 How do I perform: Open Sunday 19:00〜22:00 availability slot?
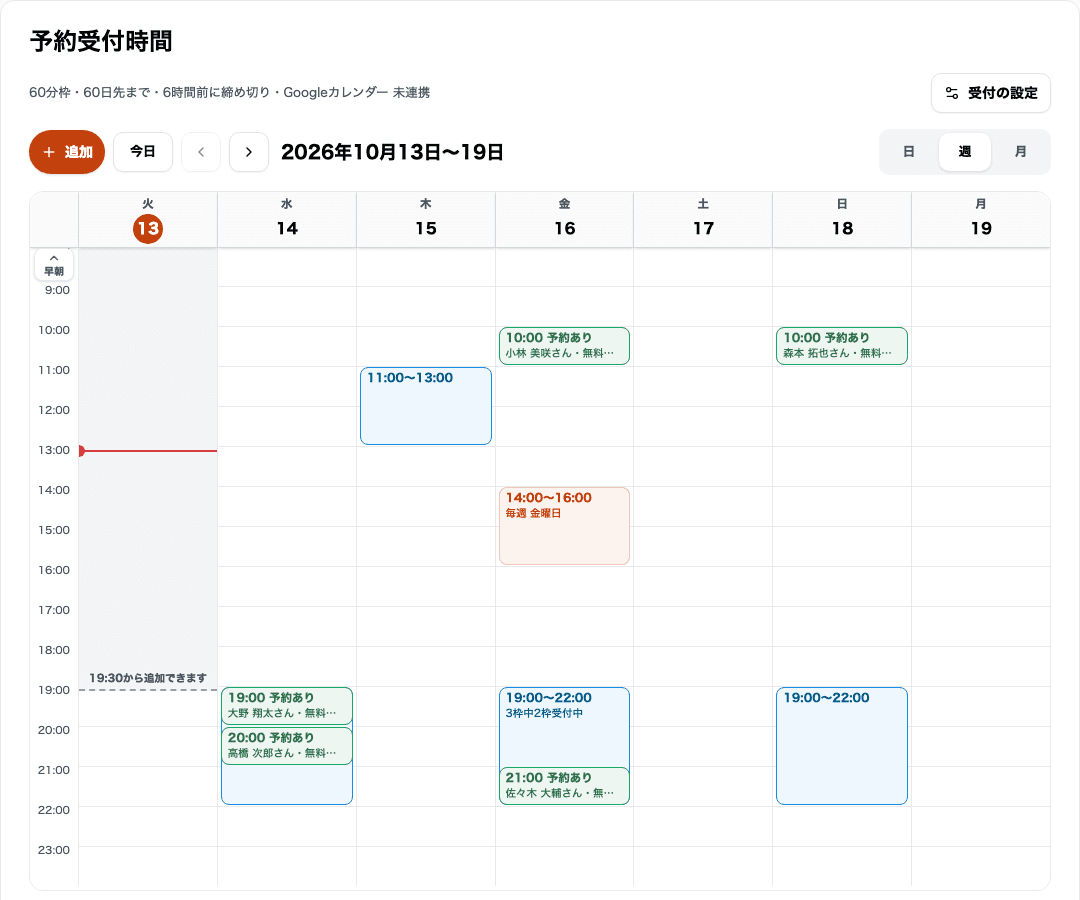(842, 746)
